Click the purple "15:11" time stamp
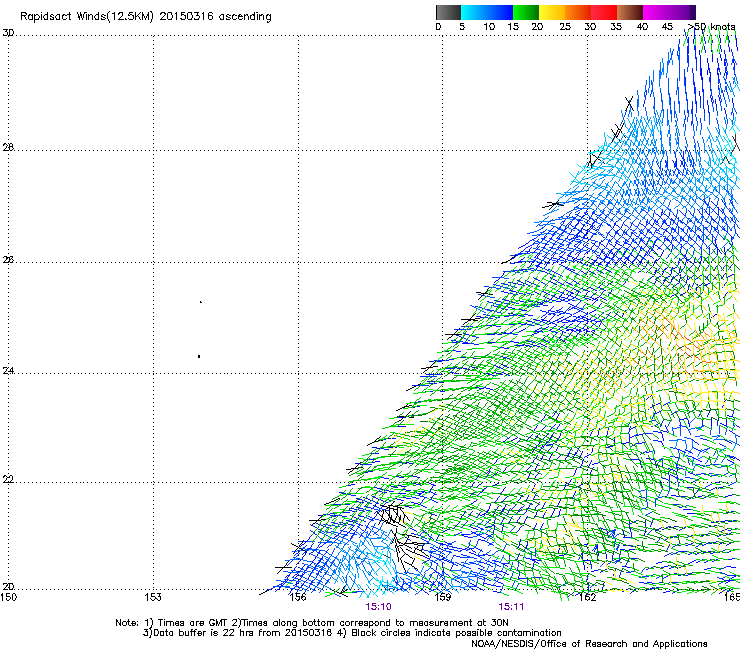 point(511,607)
